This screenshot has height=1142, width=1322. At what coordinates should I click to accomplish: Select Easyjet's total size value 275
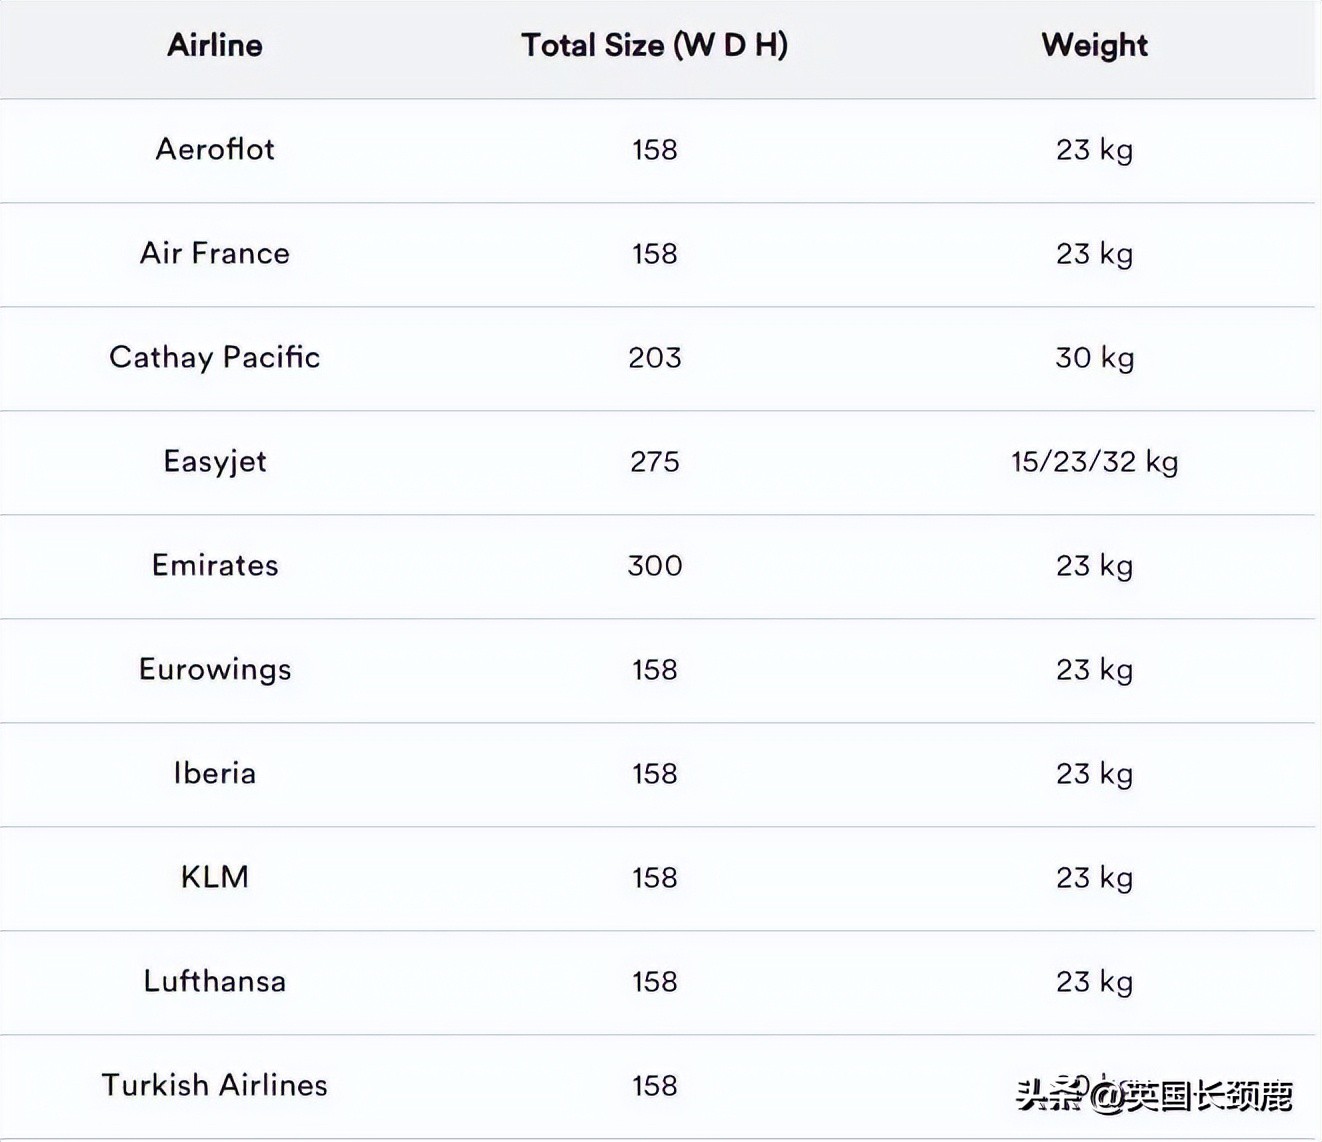pos(654,461)
